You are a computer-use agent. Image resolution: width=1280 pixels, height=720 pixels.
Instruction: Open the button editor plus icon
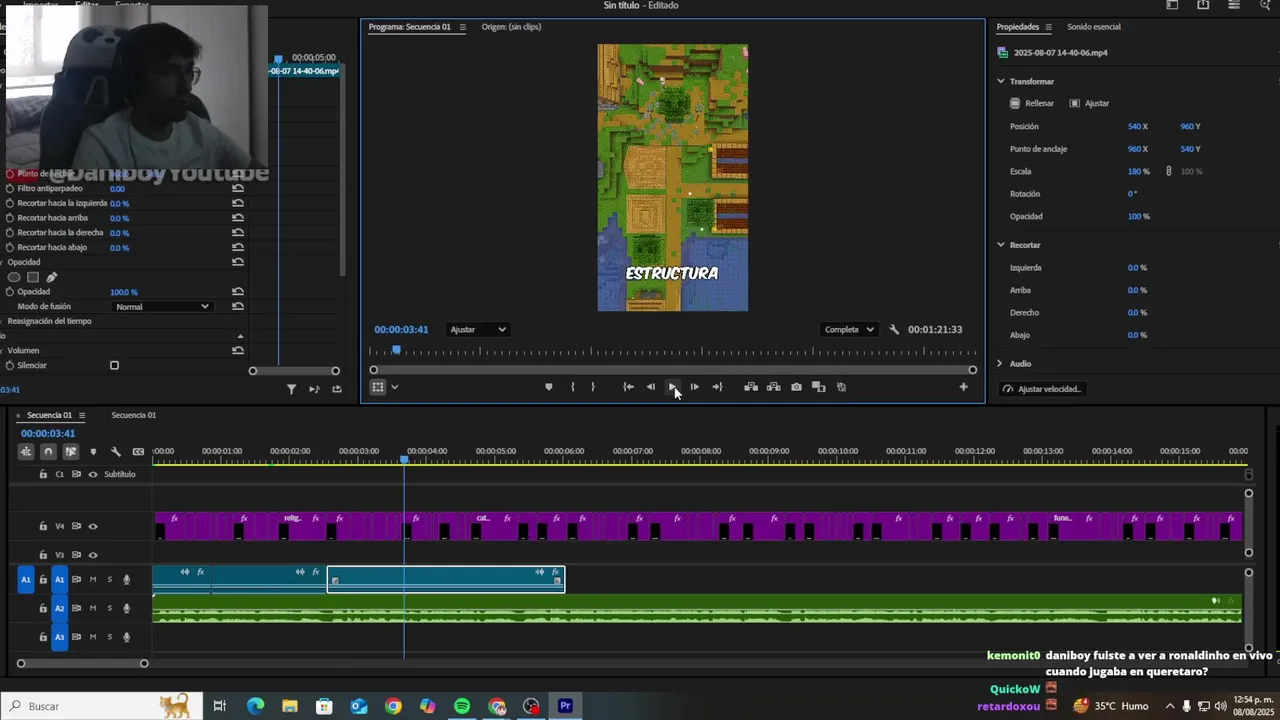tap(964, 387)
